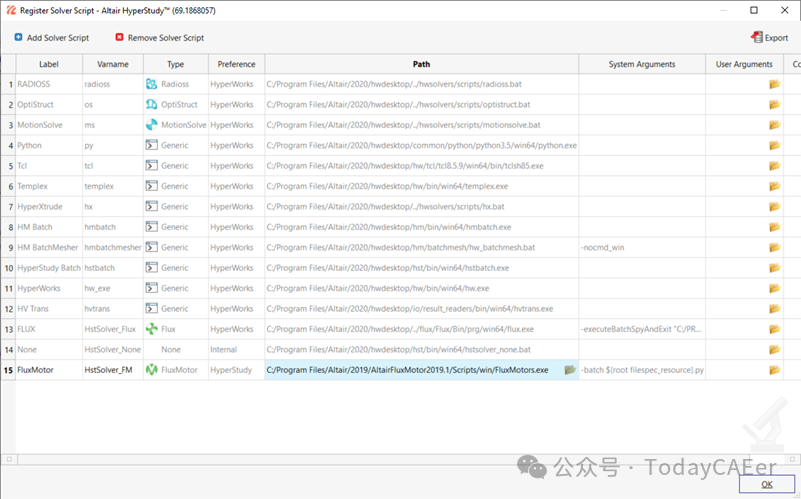801x499 pixels.
Task: Click the HyperStudy preference cell for FluxMotor
Action: [237, 370]
